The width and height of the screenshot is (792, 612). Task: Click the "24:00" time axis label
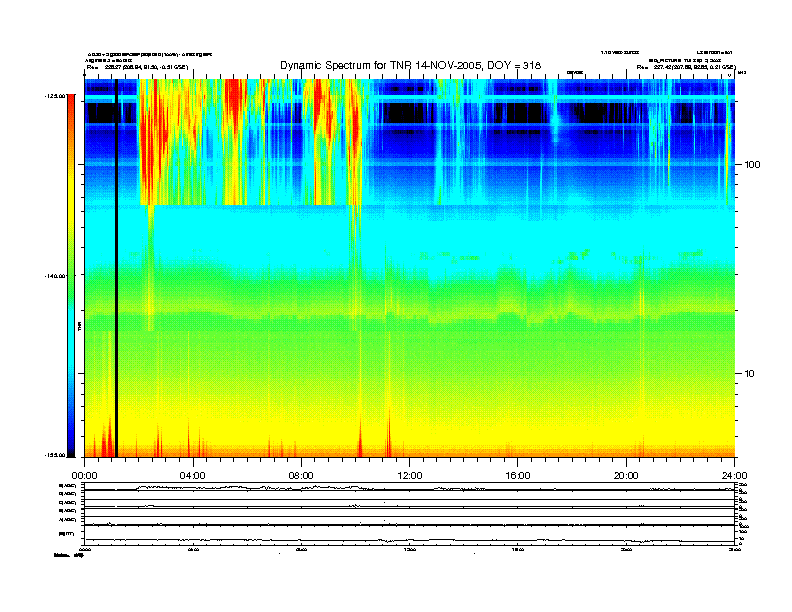[x=734, y=476]
